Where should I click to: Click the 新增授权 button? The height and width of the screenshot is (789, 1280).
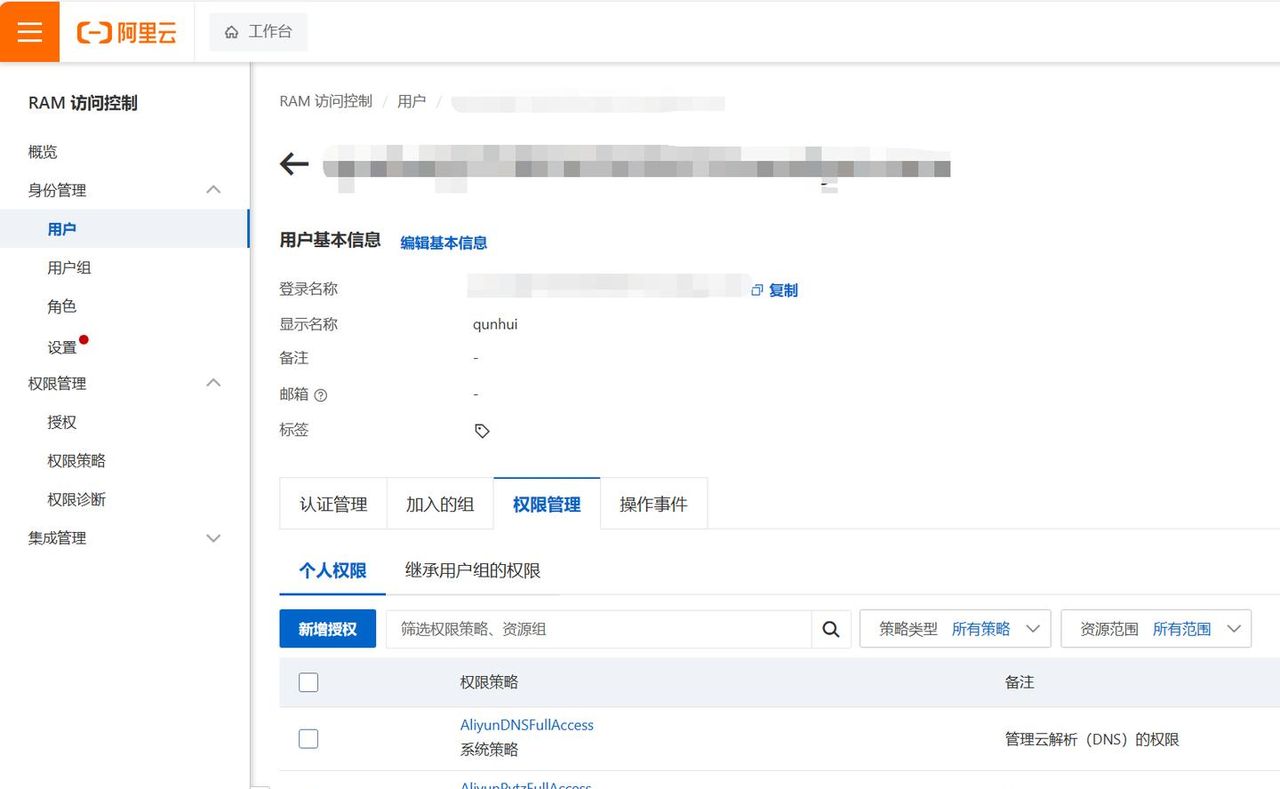click(328, 629)
